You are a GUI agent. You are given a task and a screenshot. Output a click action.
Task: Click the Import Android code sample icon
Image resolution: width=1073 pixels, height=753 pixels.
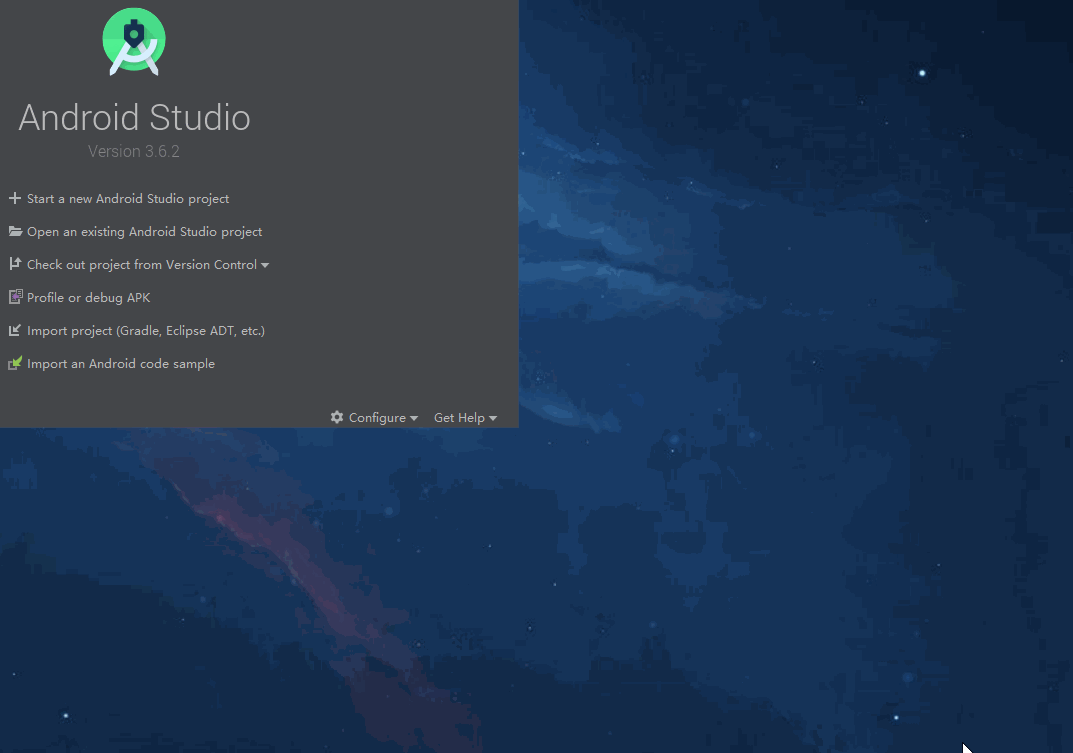(x=15, y=363)
